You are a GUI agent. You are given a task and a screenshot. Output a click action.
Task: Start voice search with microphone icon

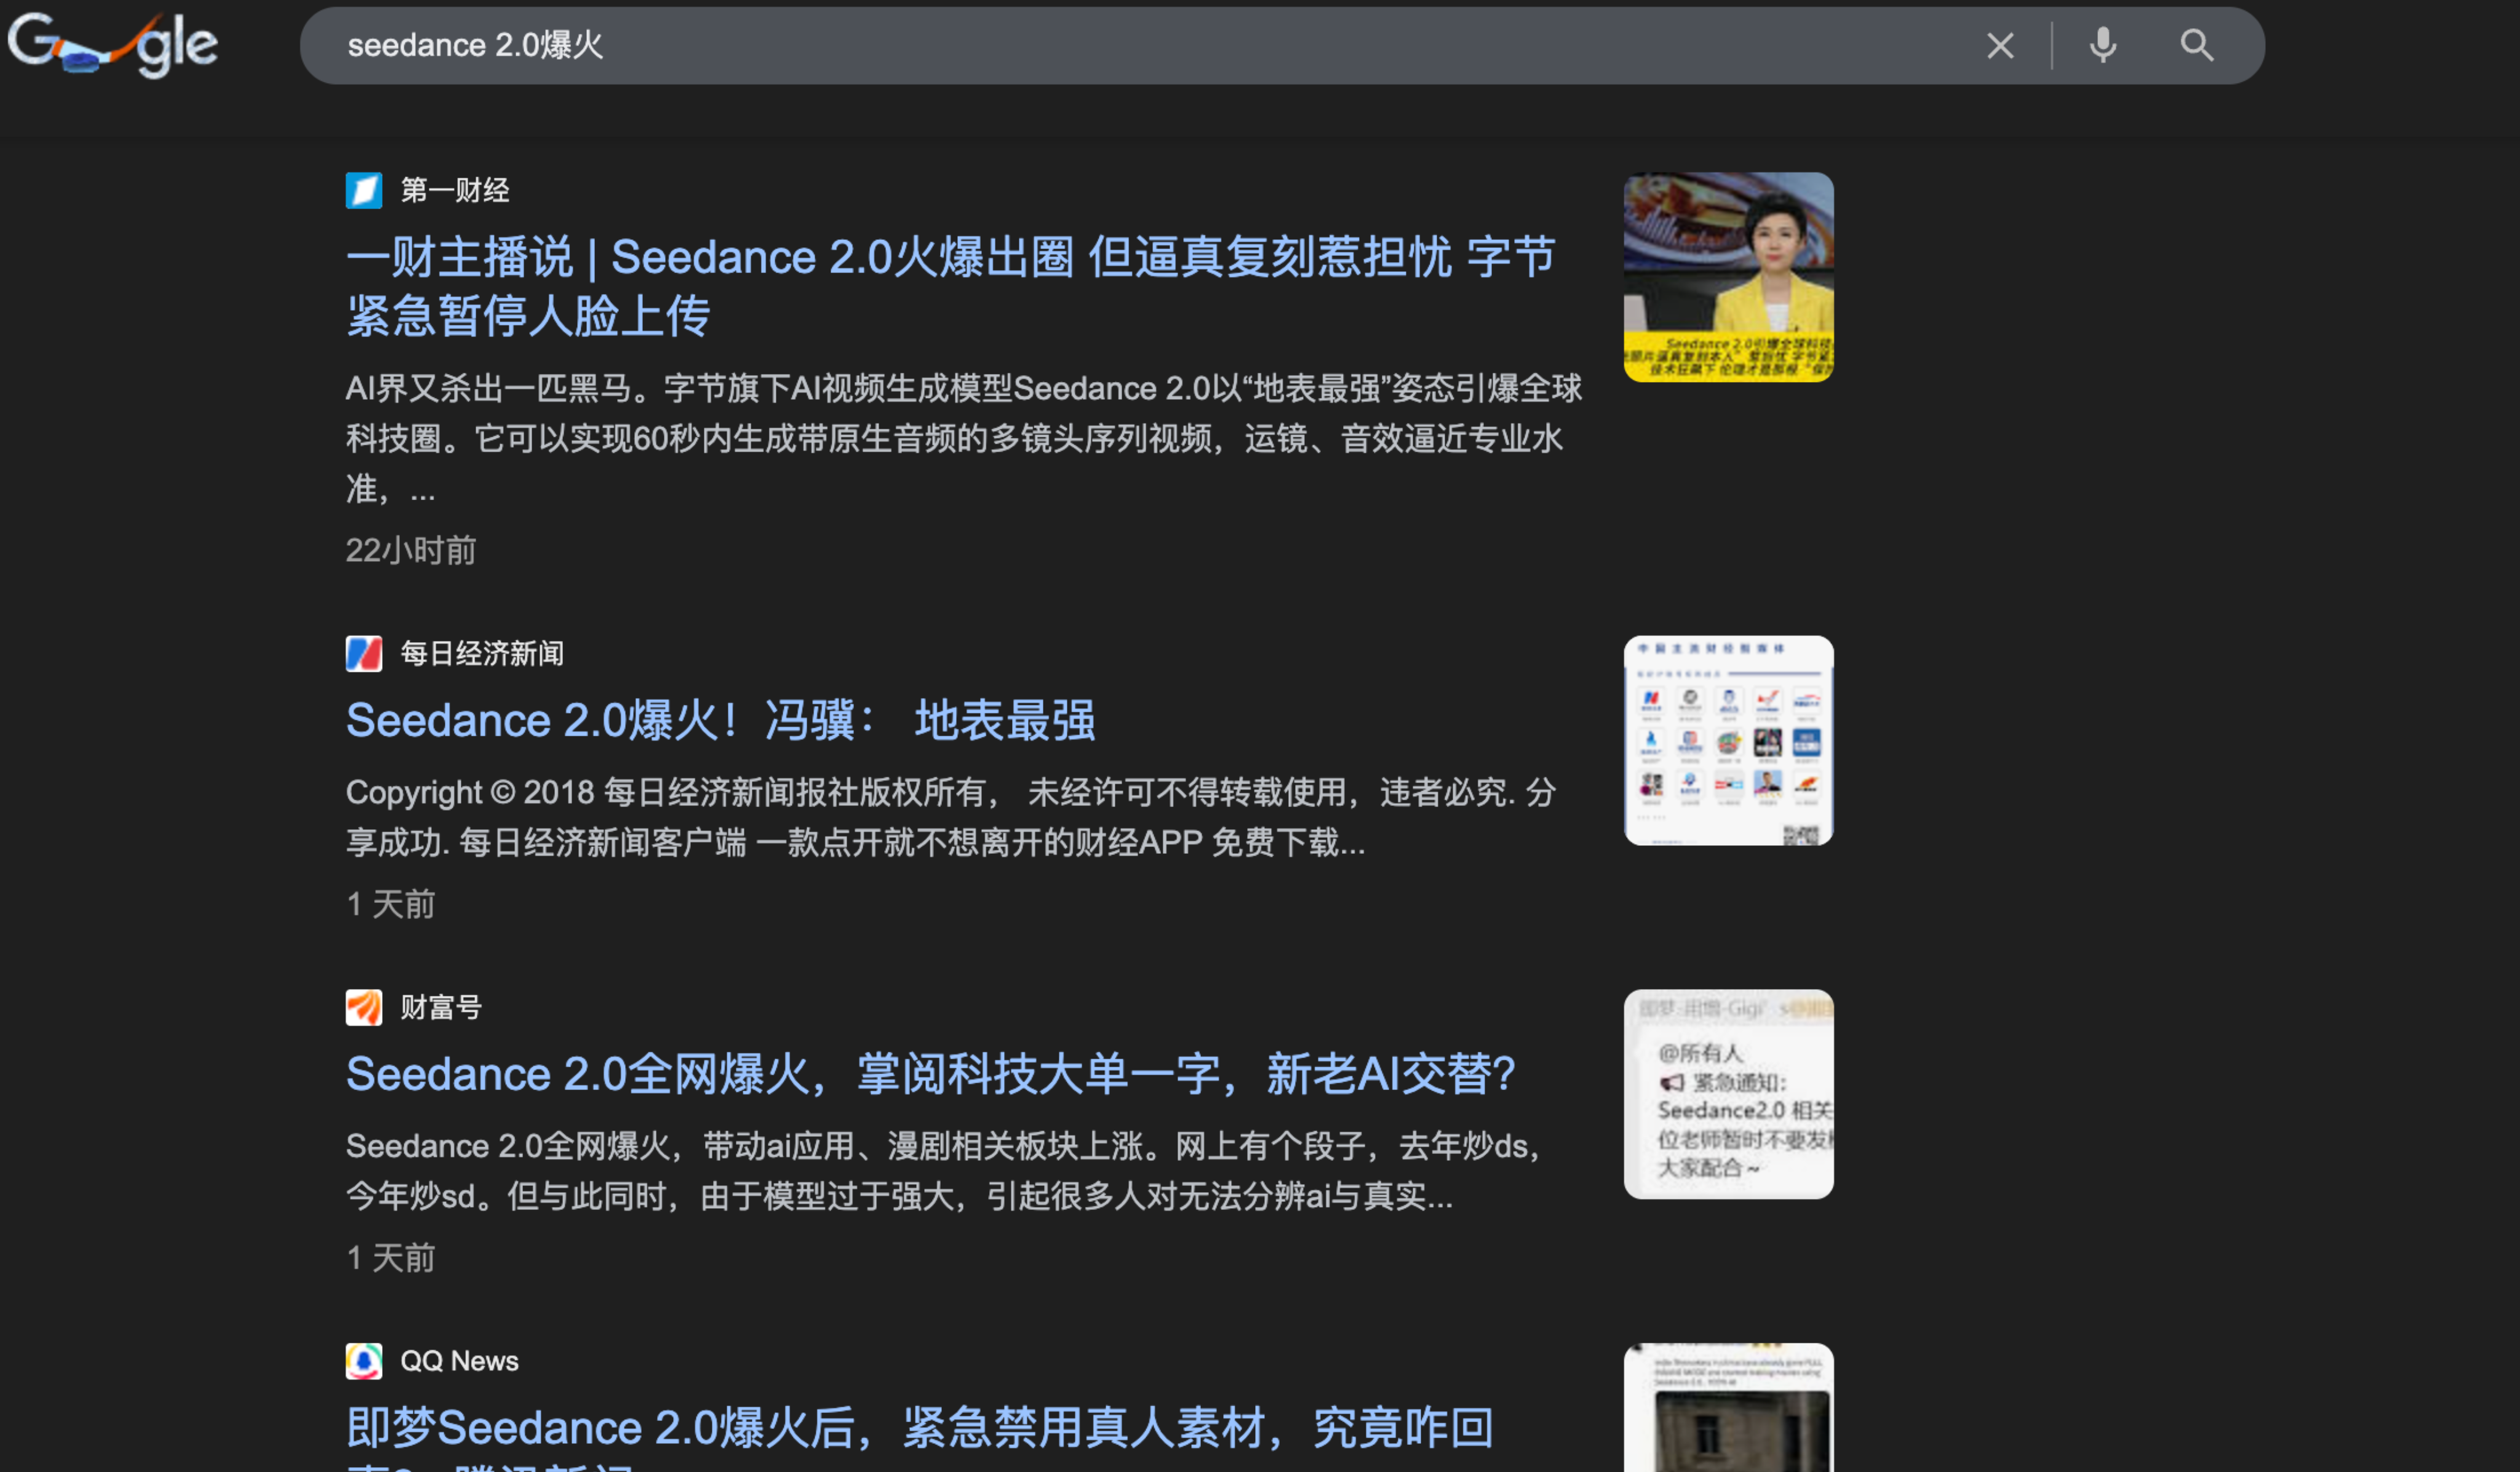click(x=2103, y=46)
